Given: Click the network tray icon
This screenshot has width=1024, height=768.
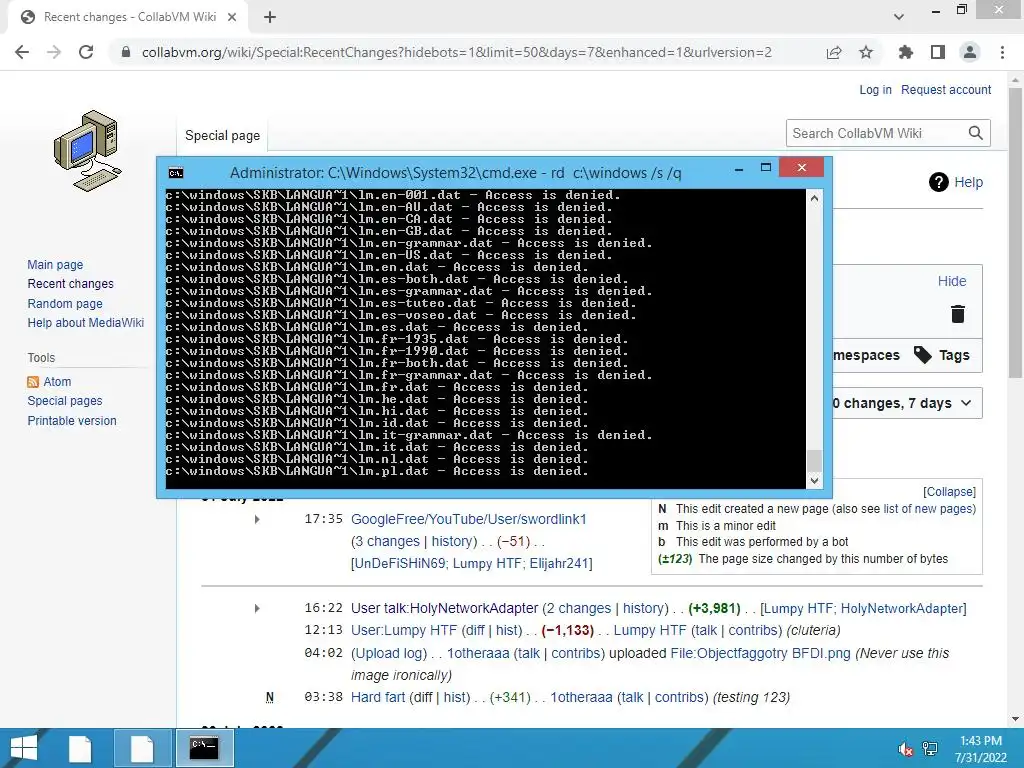Looking at the screenshot, I should [930, 749].
